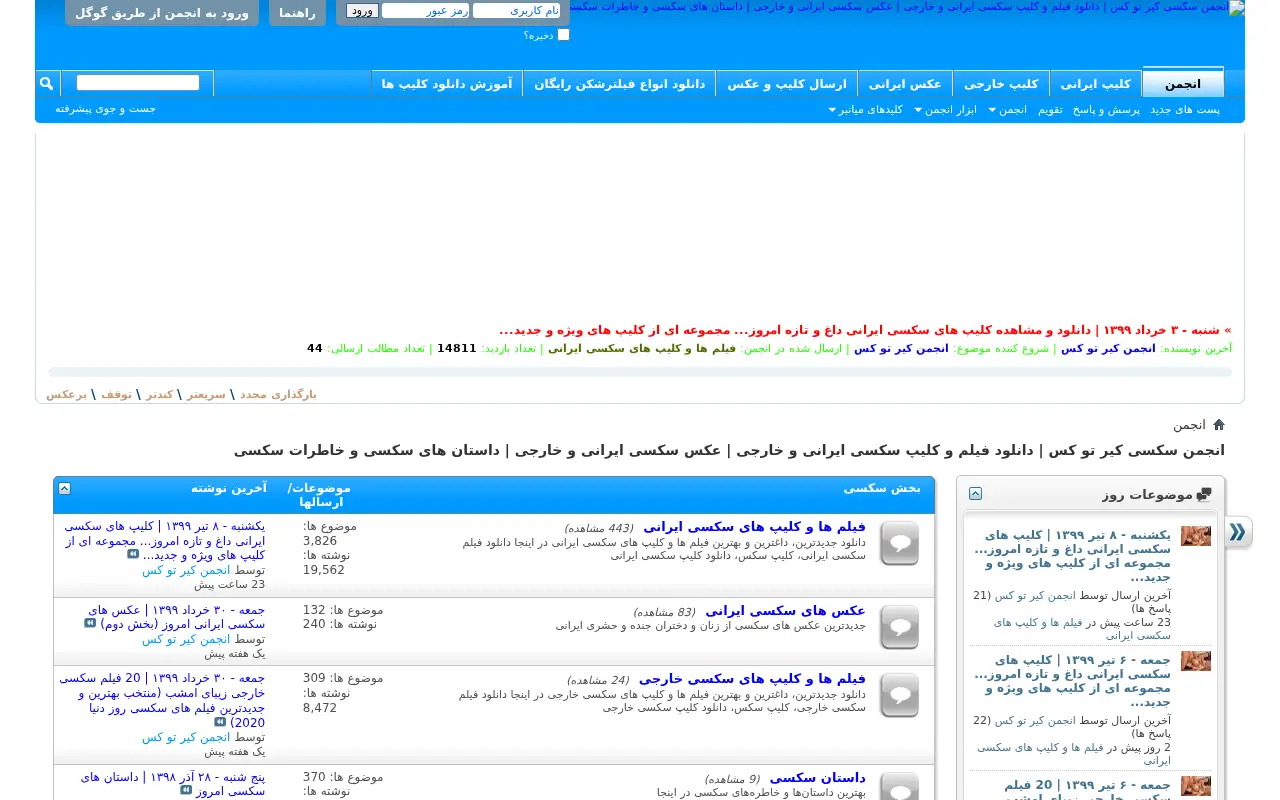Screen dimensions: 1280x800
Task: Open the عکس ایرانی tab
Action: pyautogui.click(x=905, y=83)
